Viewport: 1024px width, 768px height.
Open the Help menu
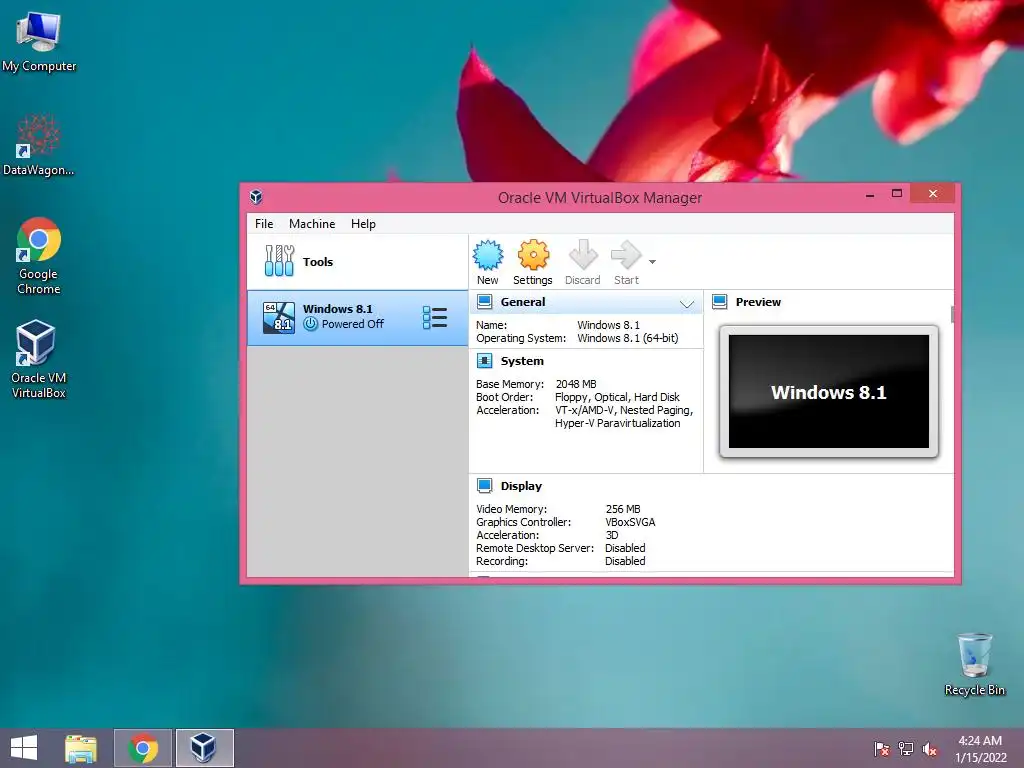pyautogui.click(x=363, y=223)
